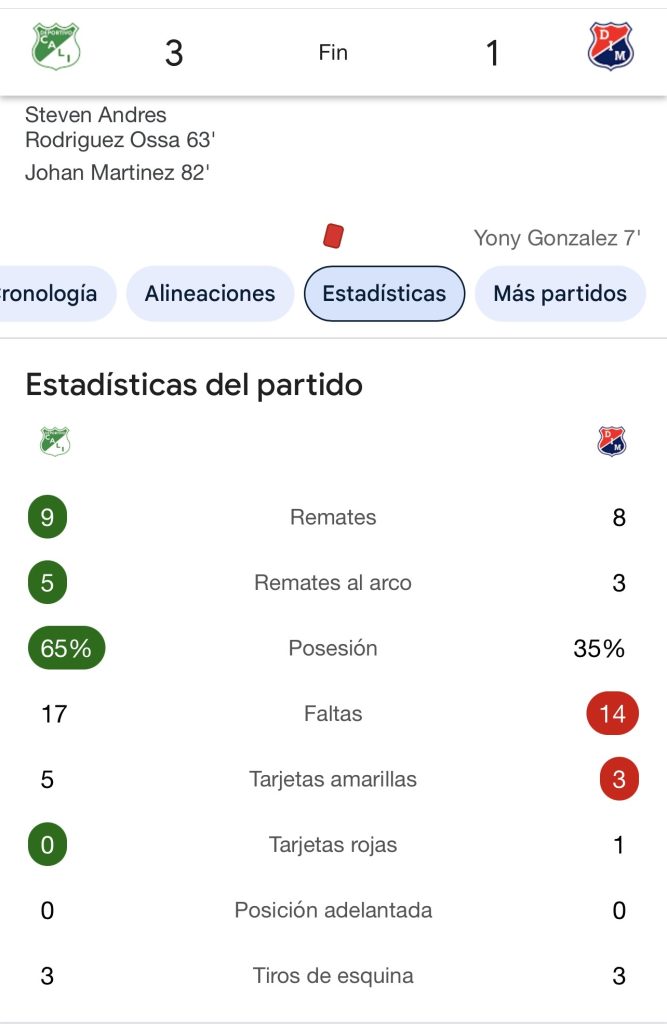This screenshot has width=667, height=1024.
Task: Switch to the Más partidos tab
Action: (x=560, y=294)
